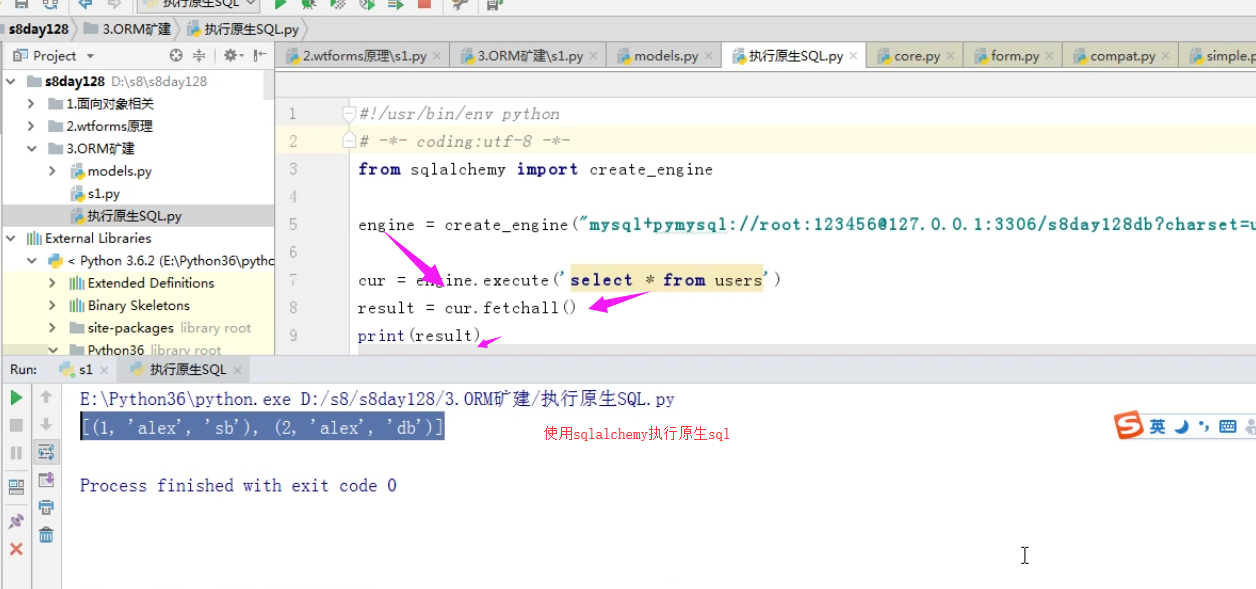The height and width of the screenshot is (589, 1256).
Task: Toggle the Scroll to End icon in the Run panel
Action: pyautogui.click(x=46, y=480)
